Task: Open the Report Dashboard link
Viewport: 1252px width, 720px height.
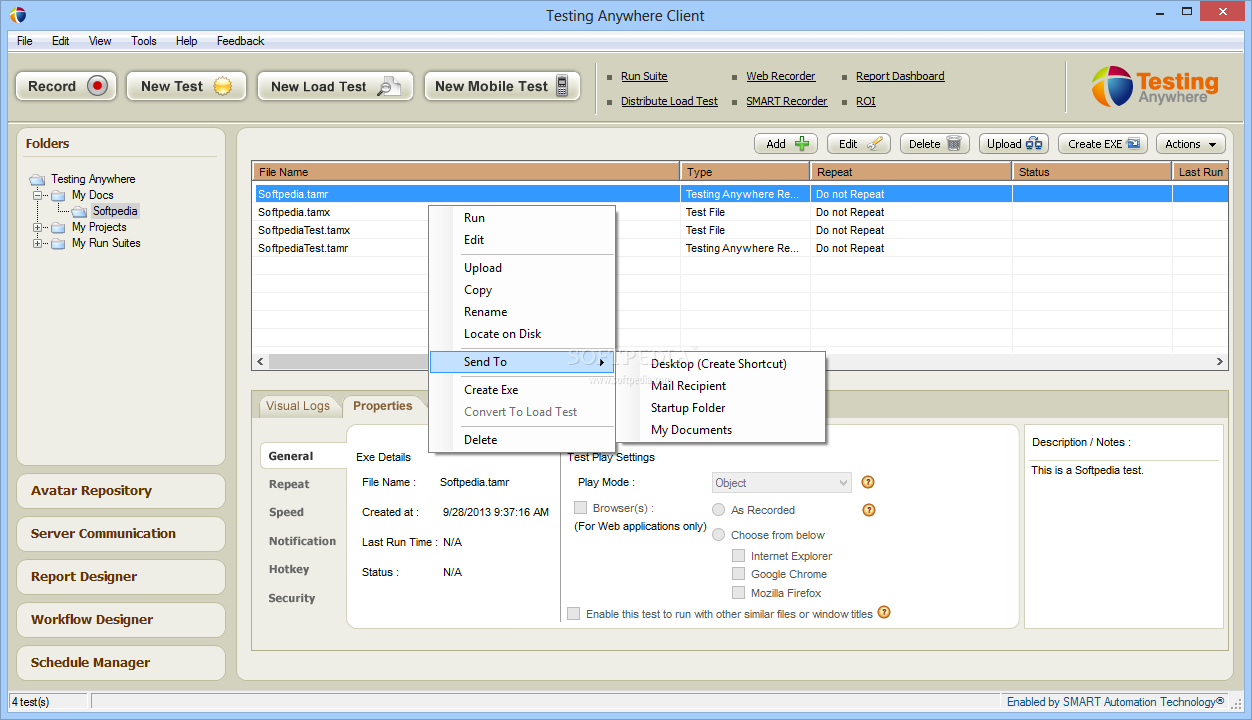Action: click(900, 76)
